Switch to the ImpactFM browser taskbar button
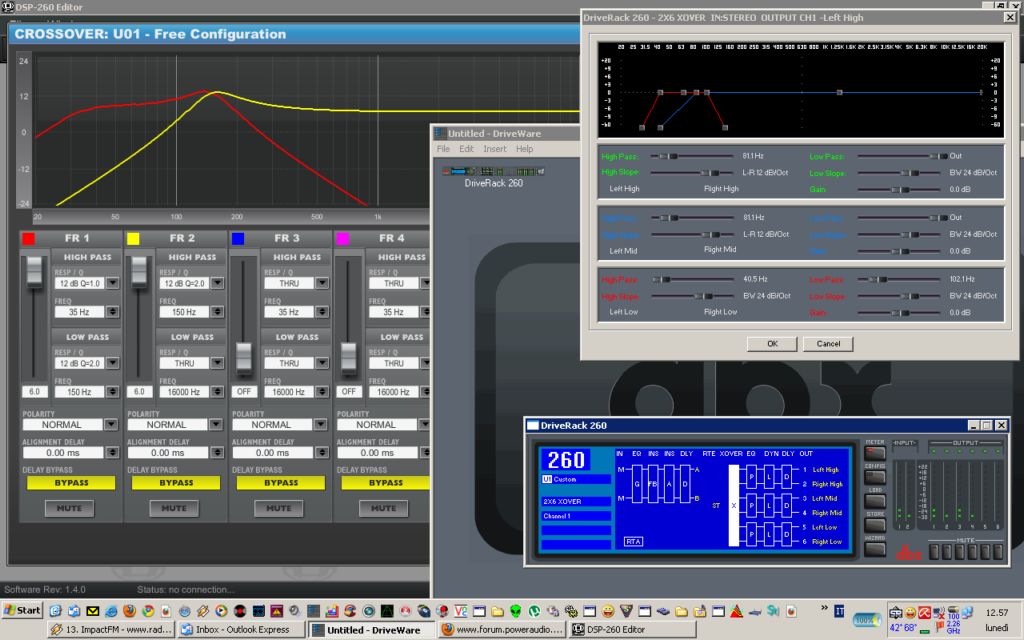This screenshot has height=640, width=1024. 111,630
